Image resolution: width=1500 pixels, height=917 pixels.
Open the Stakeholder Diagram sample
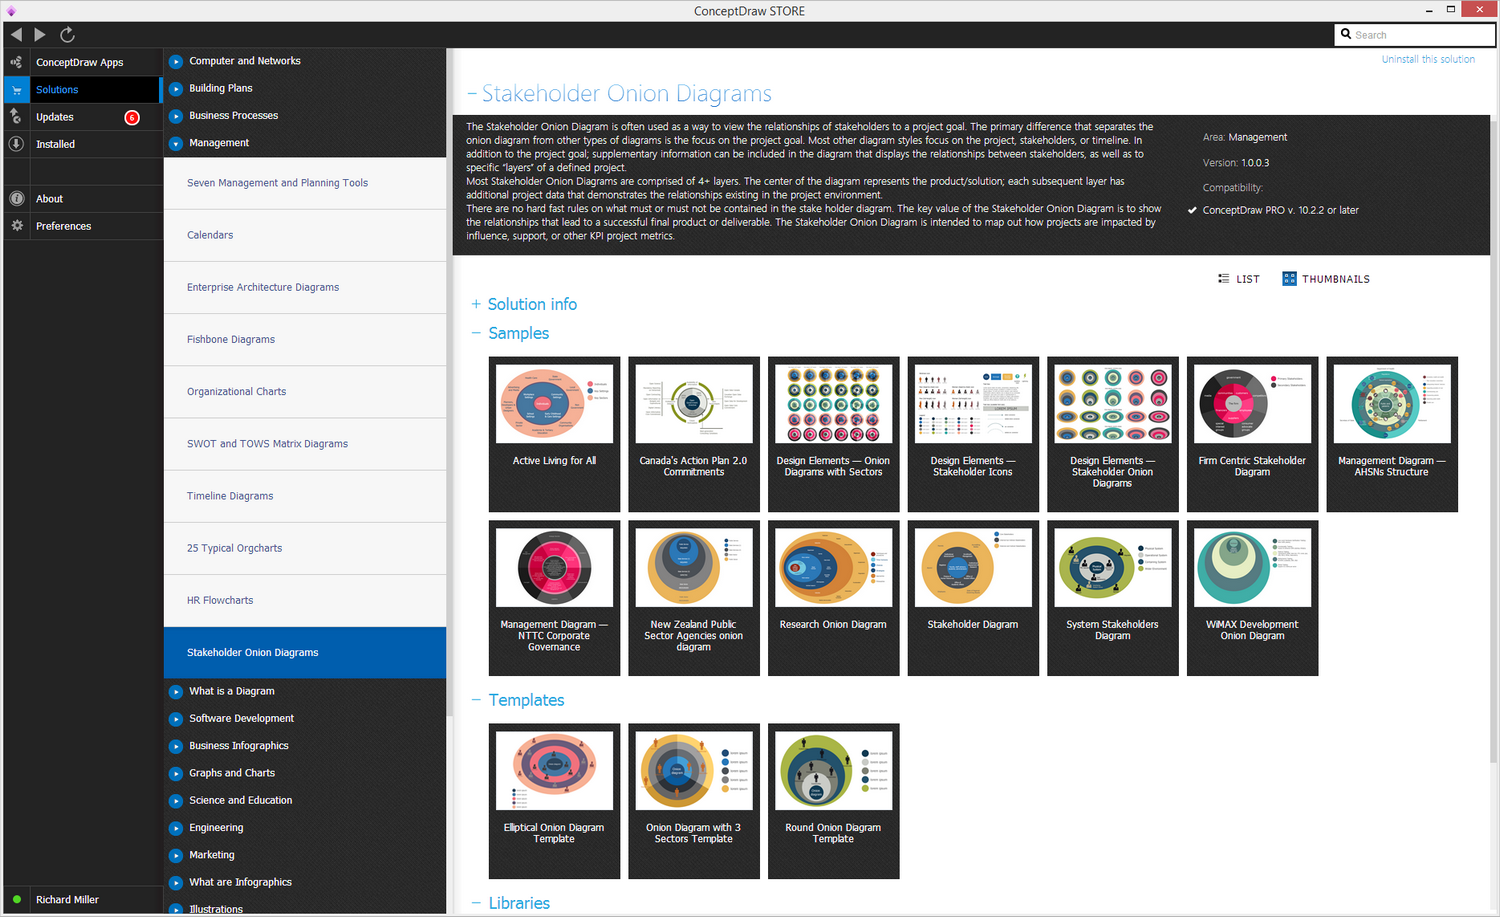[x=973, y=598]
